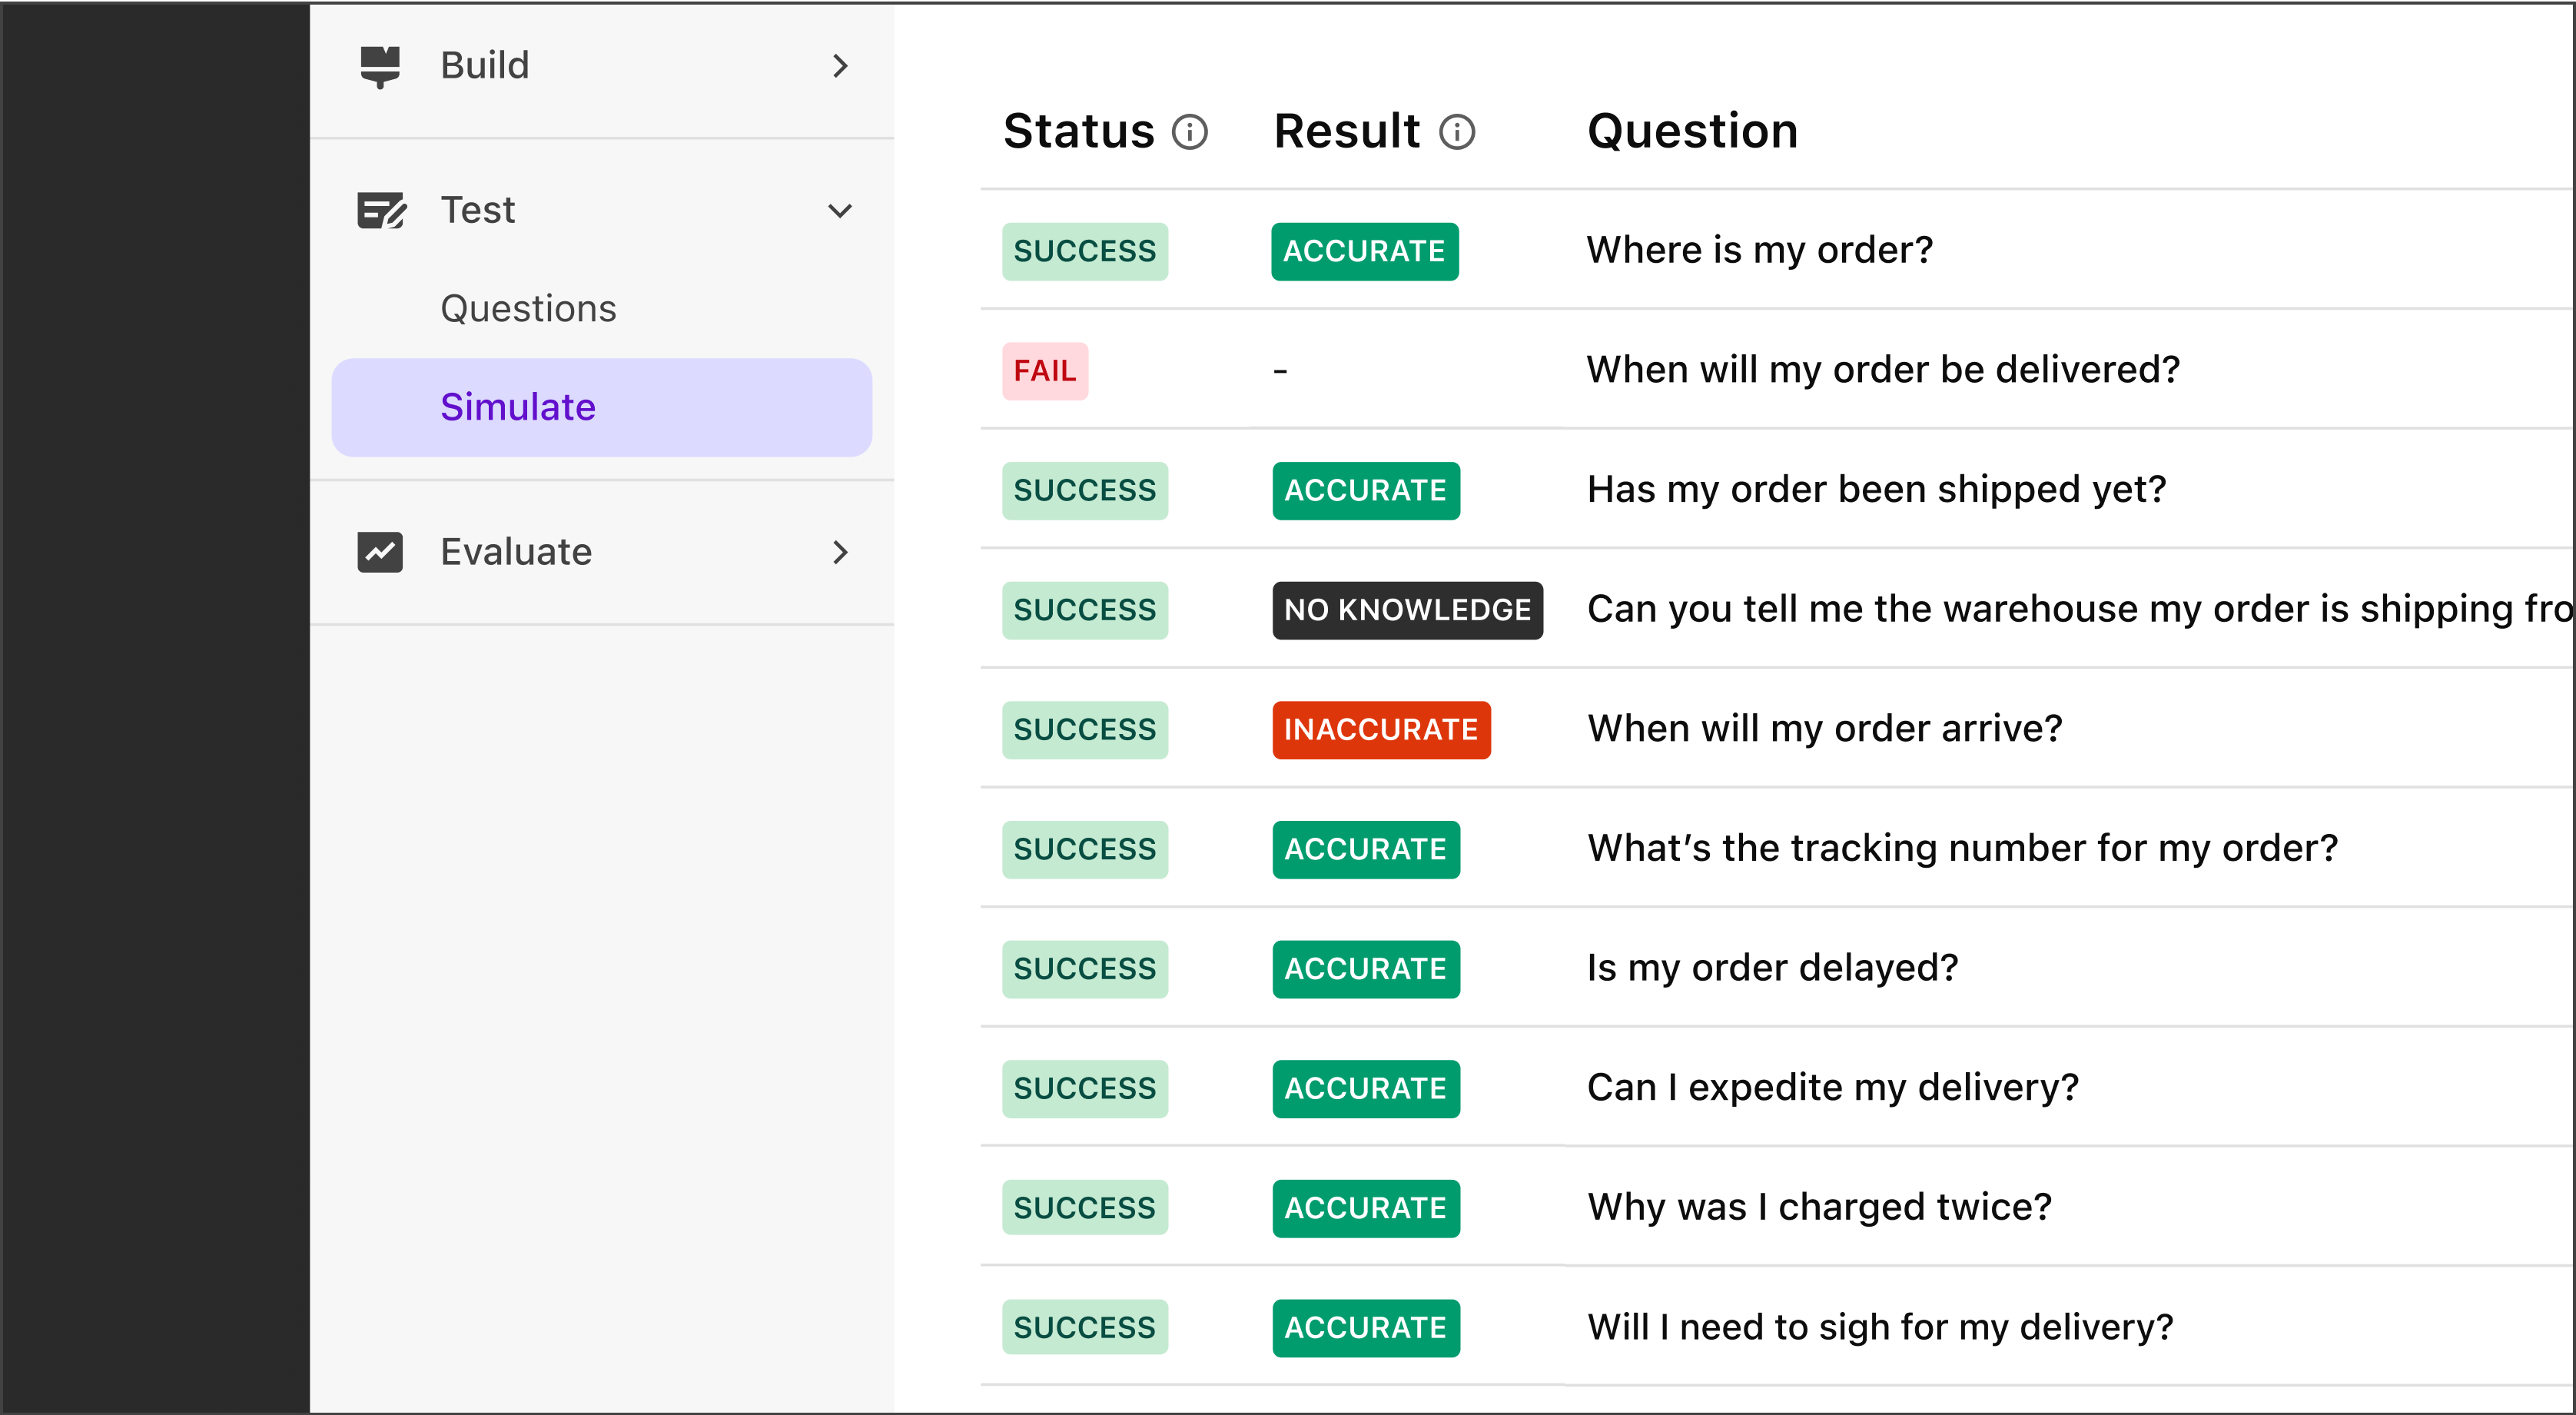Click the Build panel icon

click(x=380, y=65)
